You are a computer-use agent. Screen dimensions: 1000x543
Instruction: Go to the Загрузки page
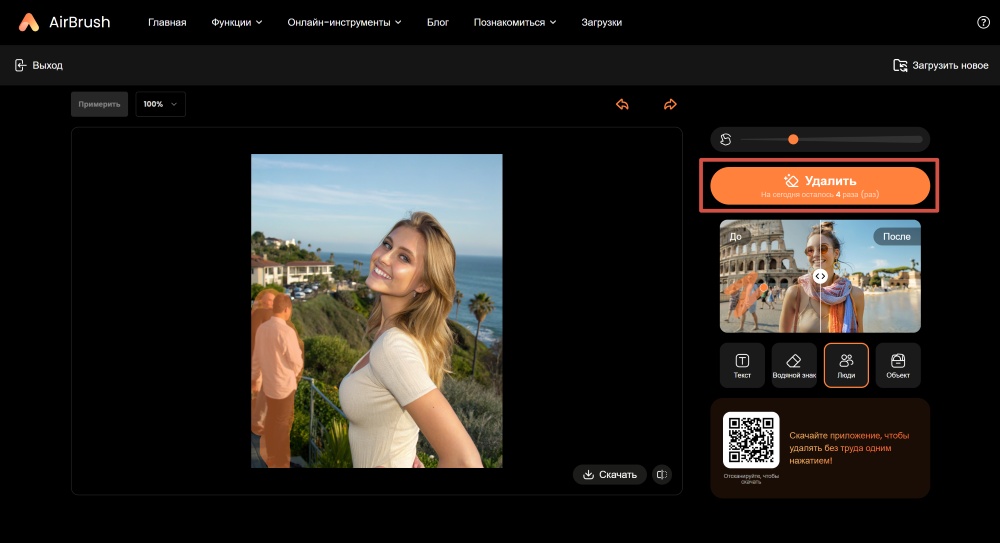[601, 22]
